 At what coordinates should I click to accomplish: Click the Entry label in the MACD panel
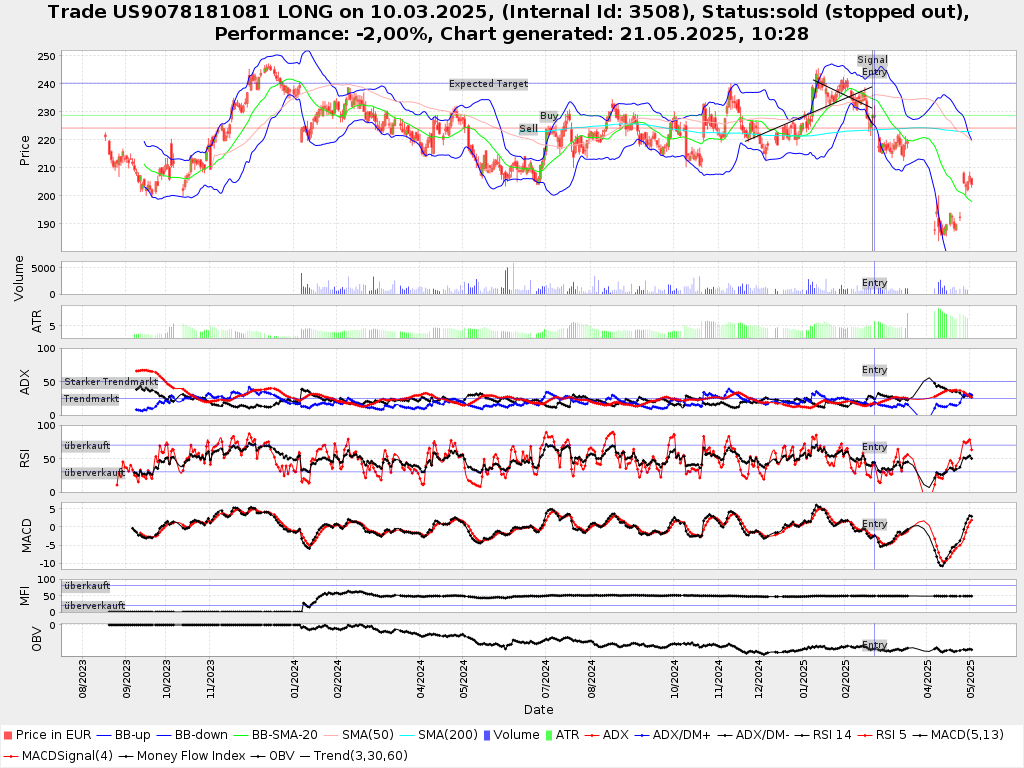pyautogui.click(x=874, y=524)
